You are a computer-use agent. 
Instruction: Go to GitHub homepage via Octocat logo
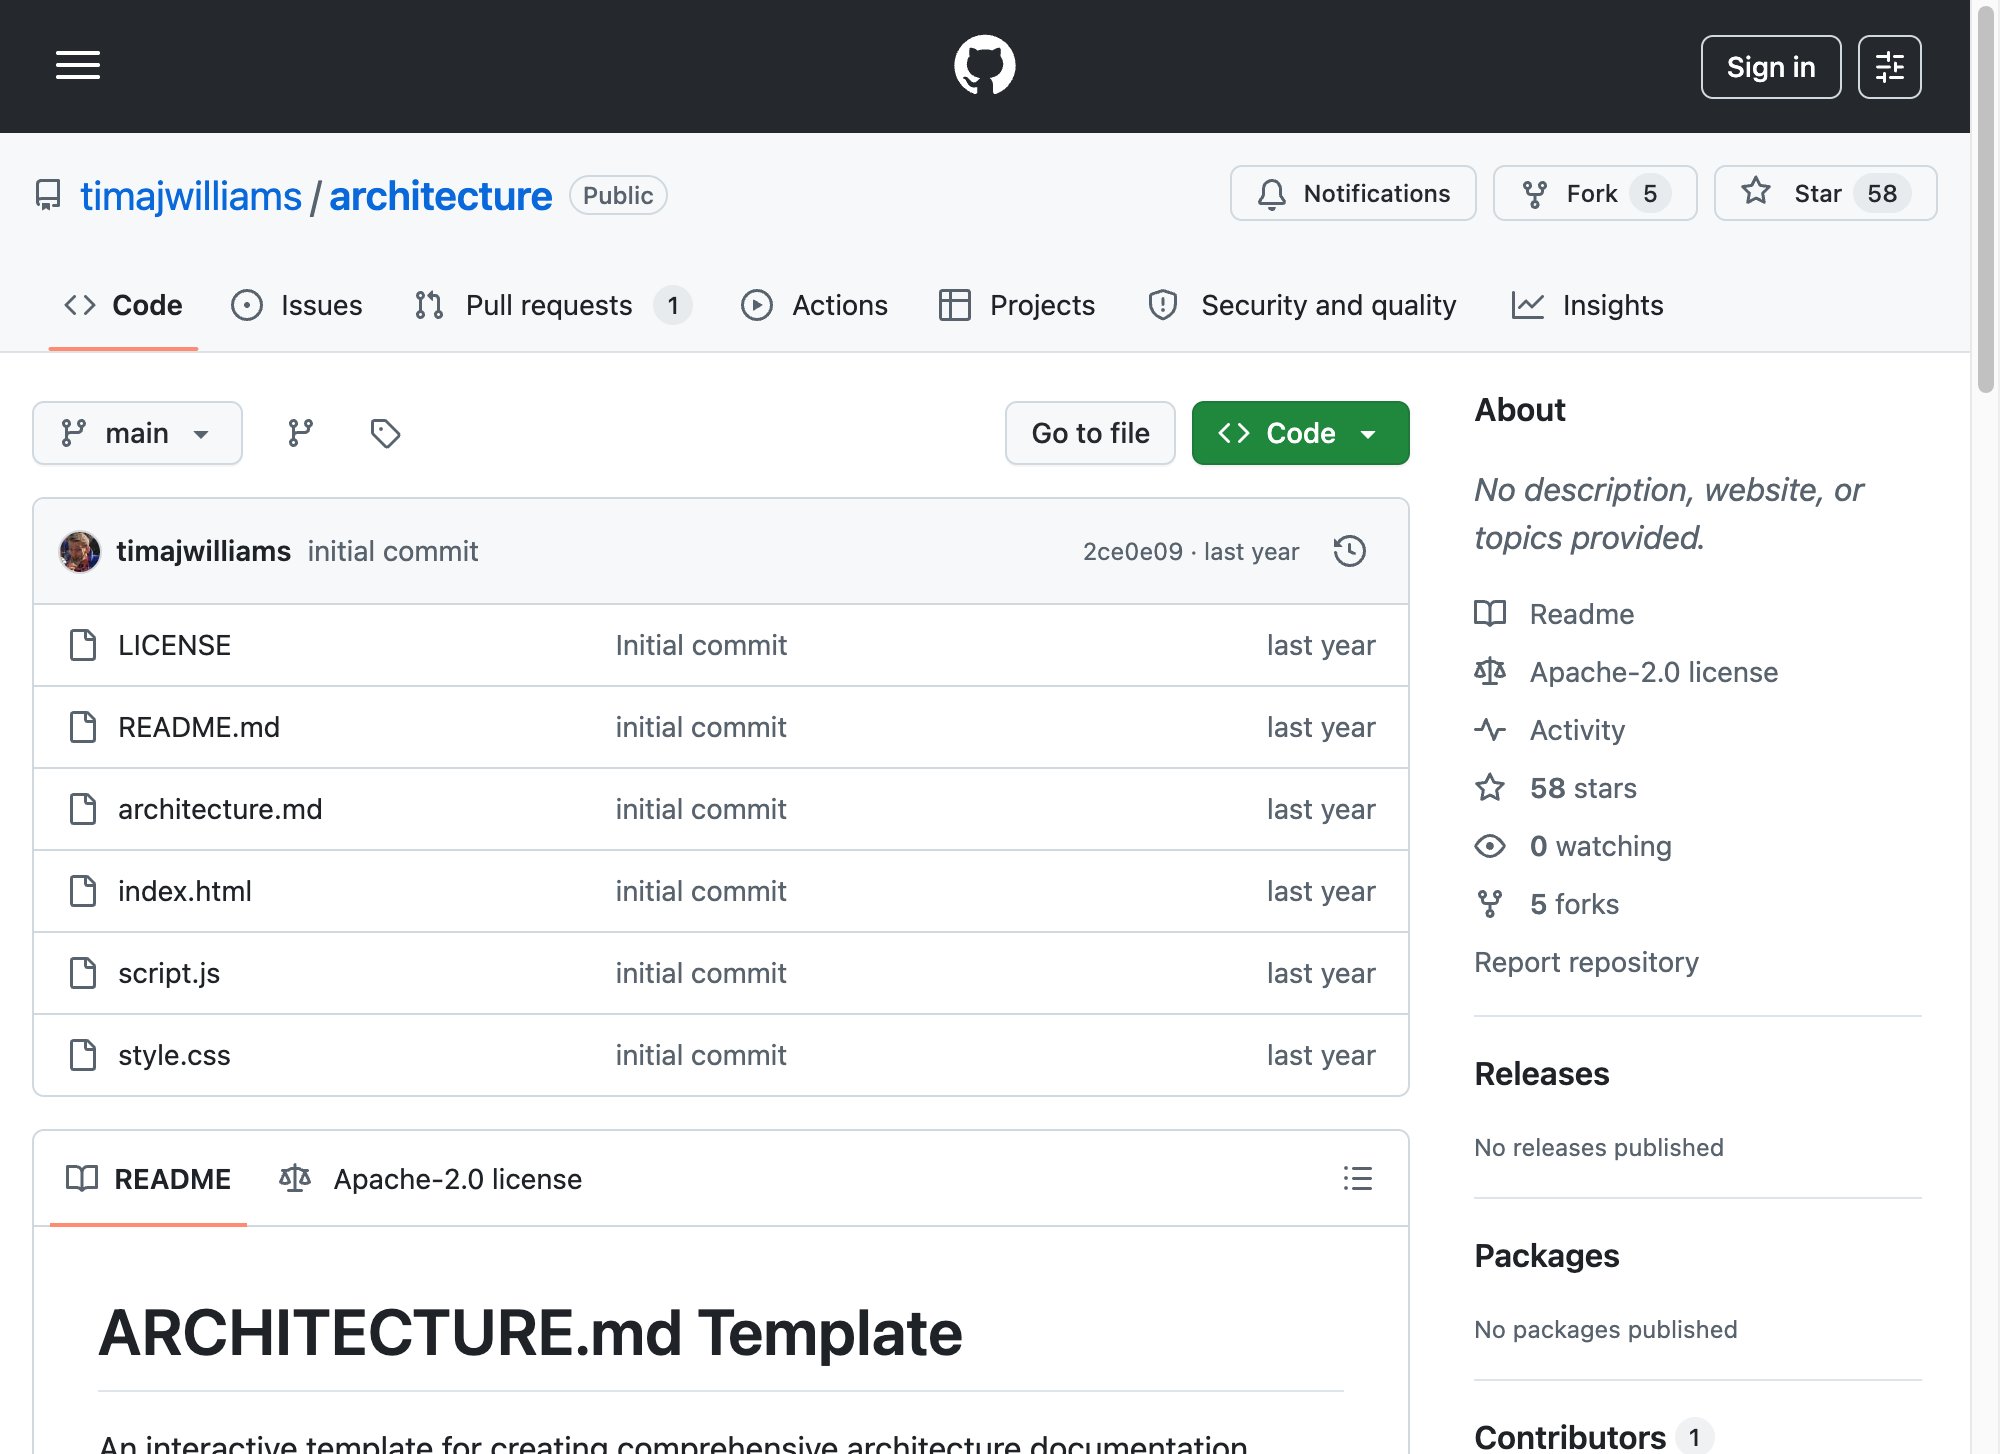pyautogui.click(x=984, y=66)
